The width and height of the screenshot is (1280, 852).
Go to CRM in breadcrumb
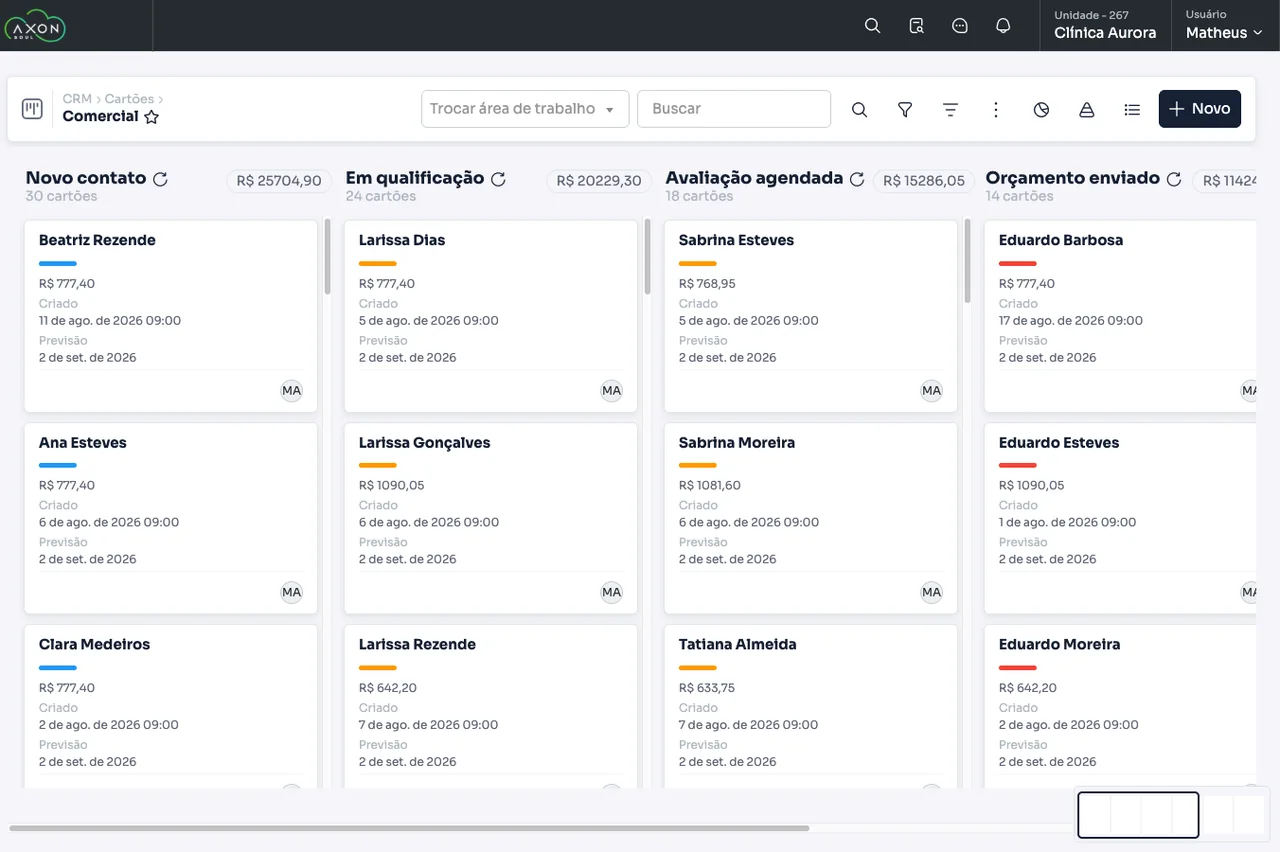coord(76,99)
